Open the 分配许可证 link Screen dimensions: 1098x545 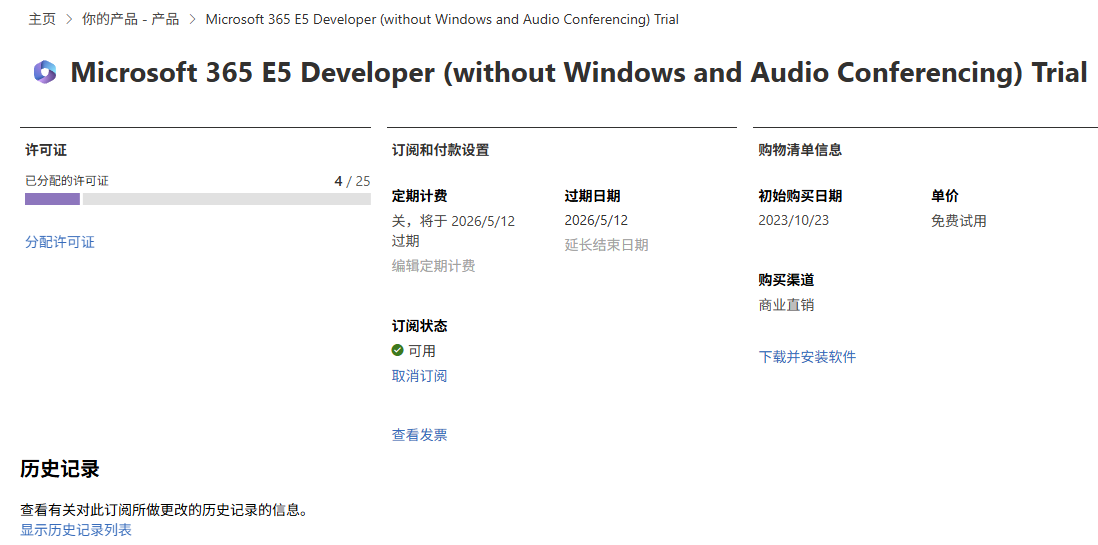pyautogui.click(x=60, y=242)
